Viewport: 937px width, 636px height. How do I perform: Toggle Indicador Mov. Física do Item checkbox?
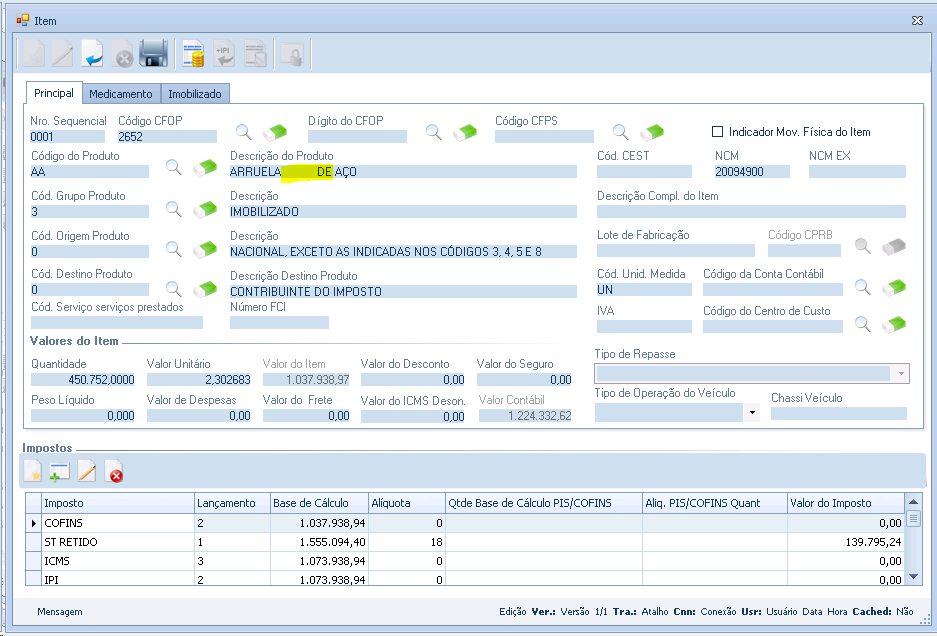tap(717, 132)
